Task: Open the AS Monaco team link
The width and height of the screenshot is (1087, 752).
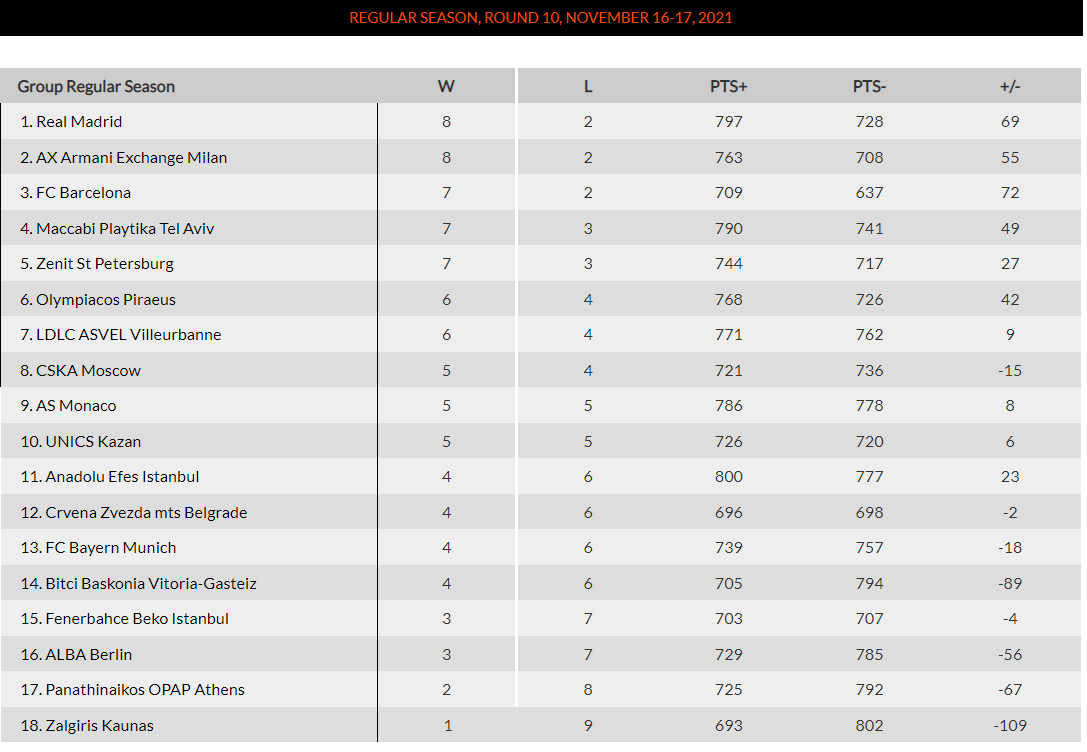Action: pyautogui.click(x=76, y=406)
